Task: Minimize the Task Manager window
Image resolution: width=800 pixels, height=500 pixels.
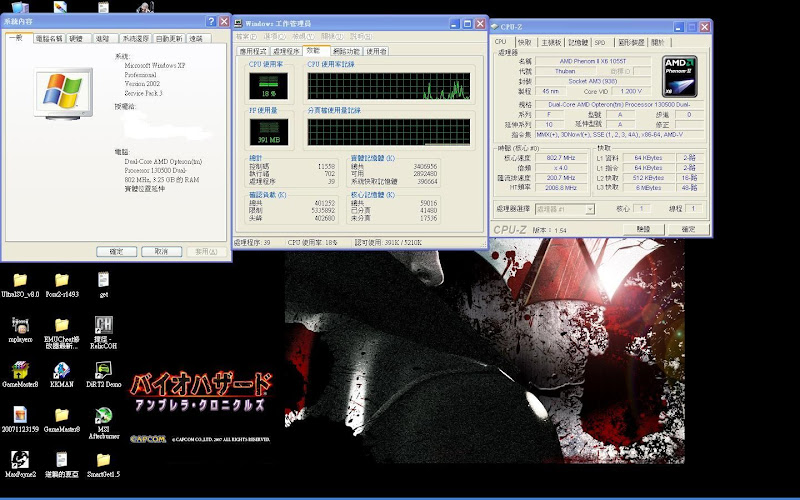Action: point(455,23)
